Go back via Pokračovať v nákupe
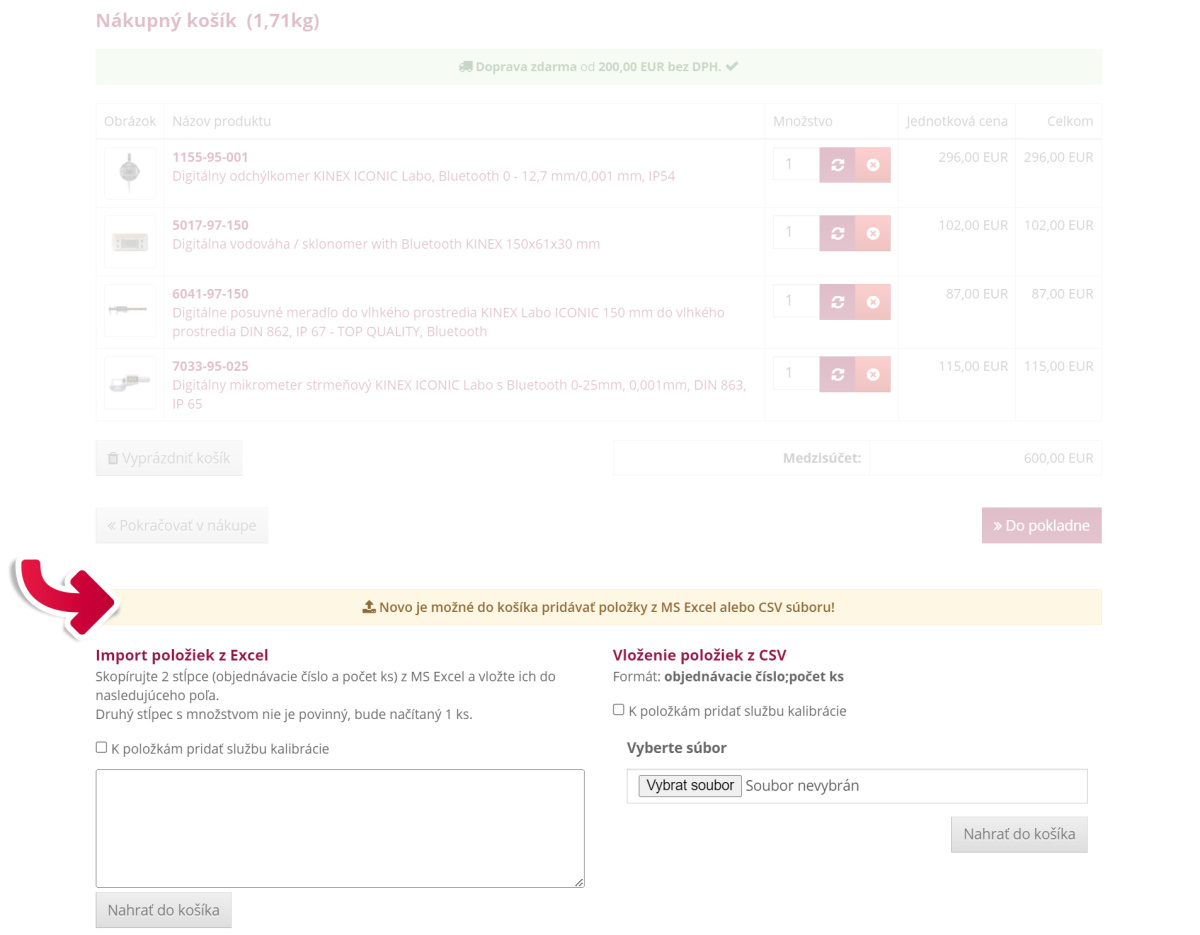 (182, 525)
